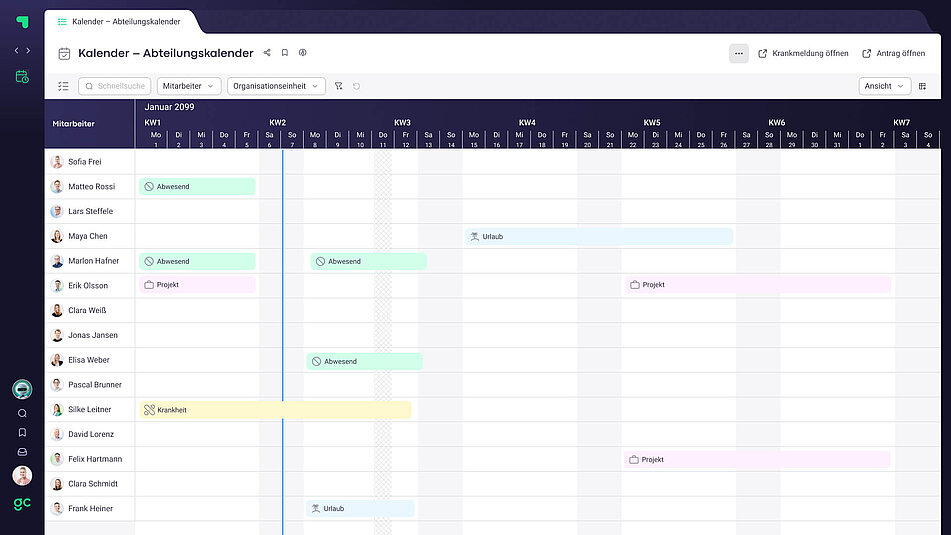Click the share icon beside the calendar title

(267, 53)
